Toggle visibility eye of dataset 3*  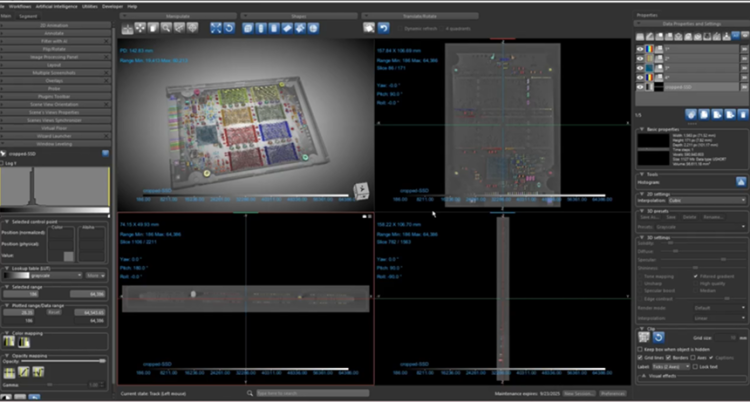coord(640,68)
